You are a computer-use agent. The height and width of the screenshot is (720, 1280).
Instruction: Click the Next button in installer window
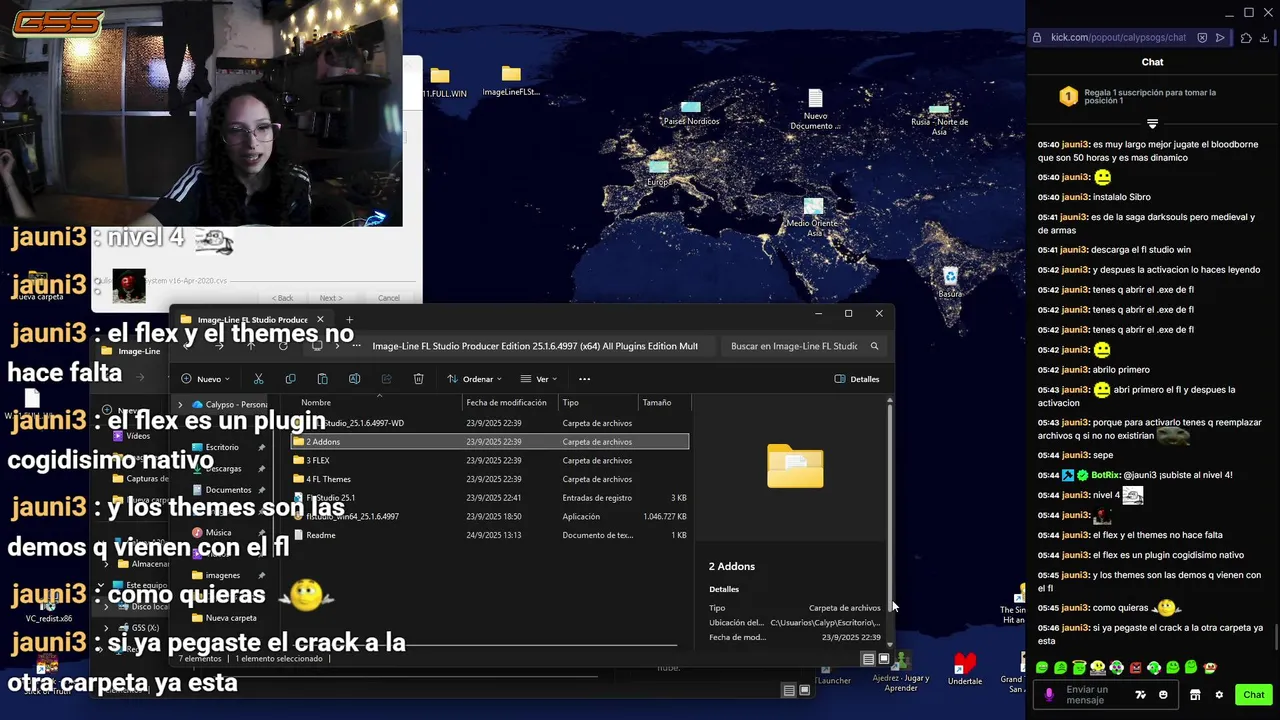(330, 298)
